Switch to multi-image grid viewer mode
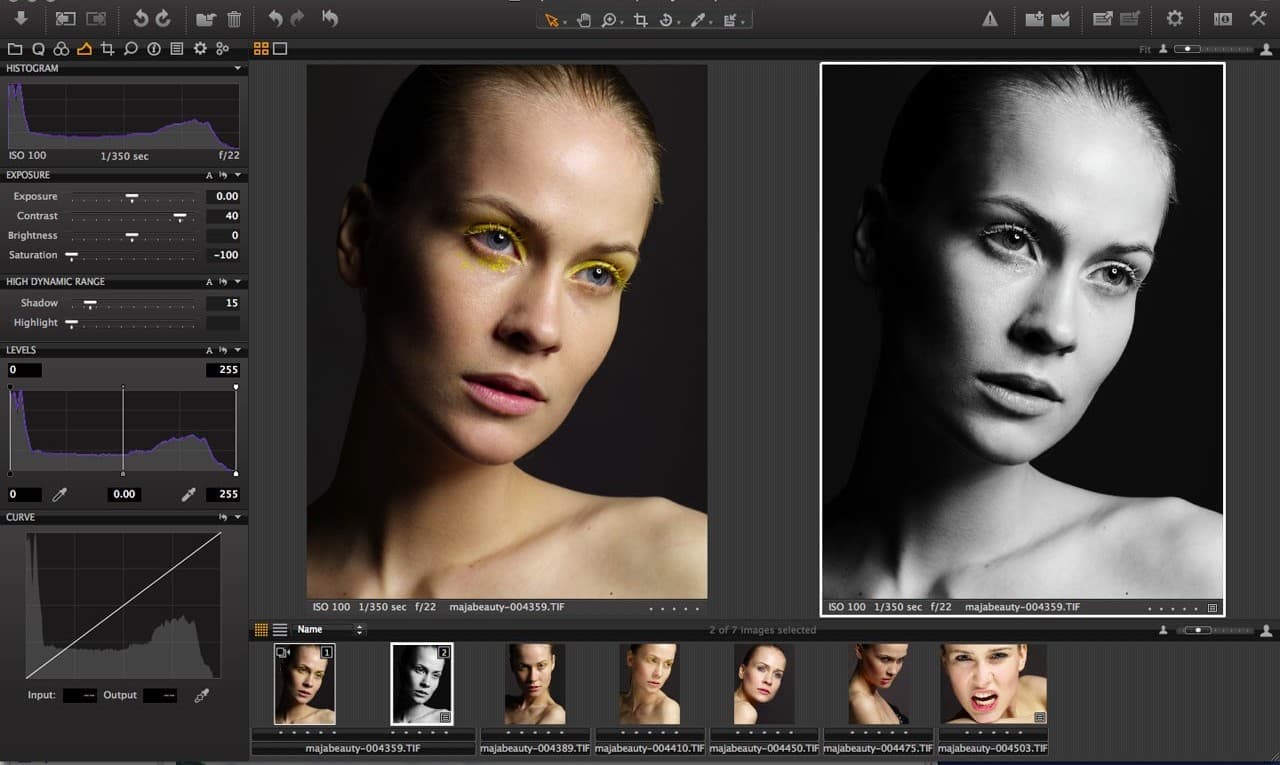The width and height of the screenshot is (1280, 765). pos(261,48)
